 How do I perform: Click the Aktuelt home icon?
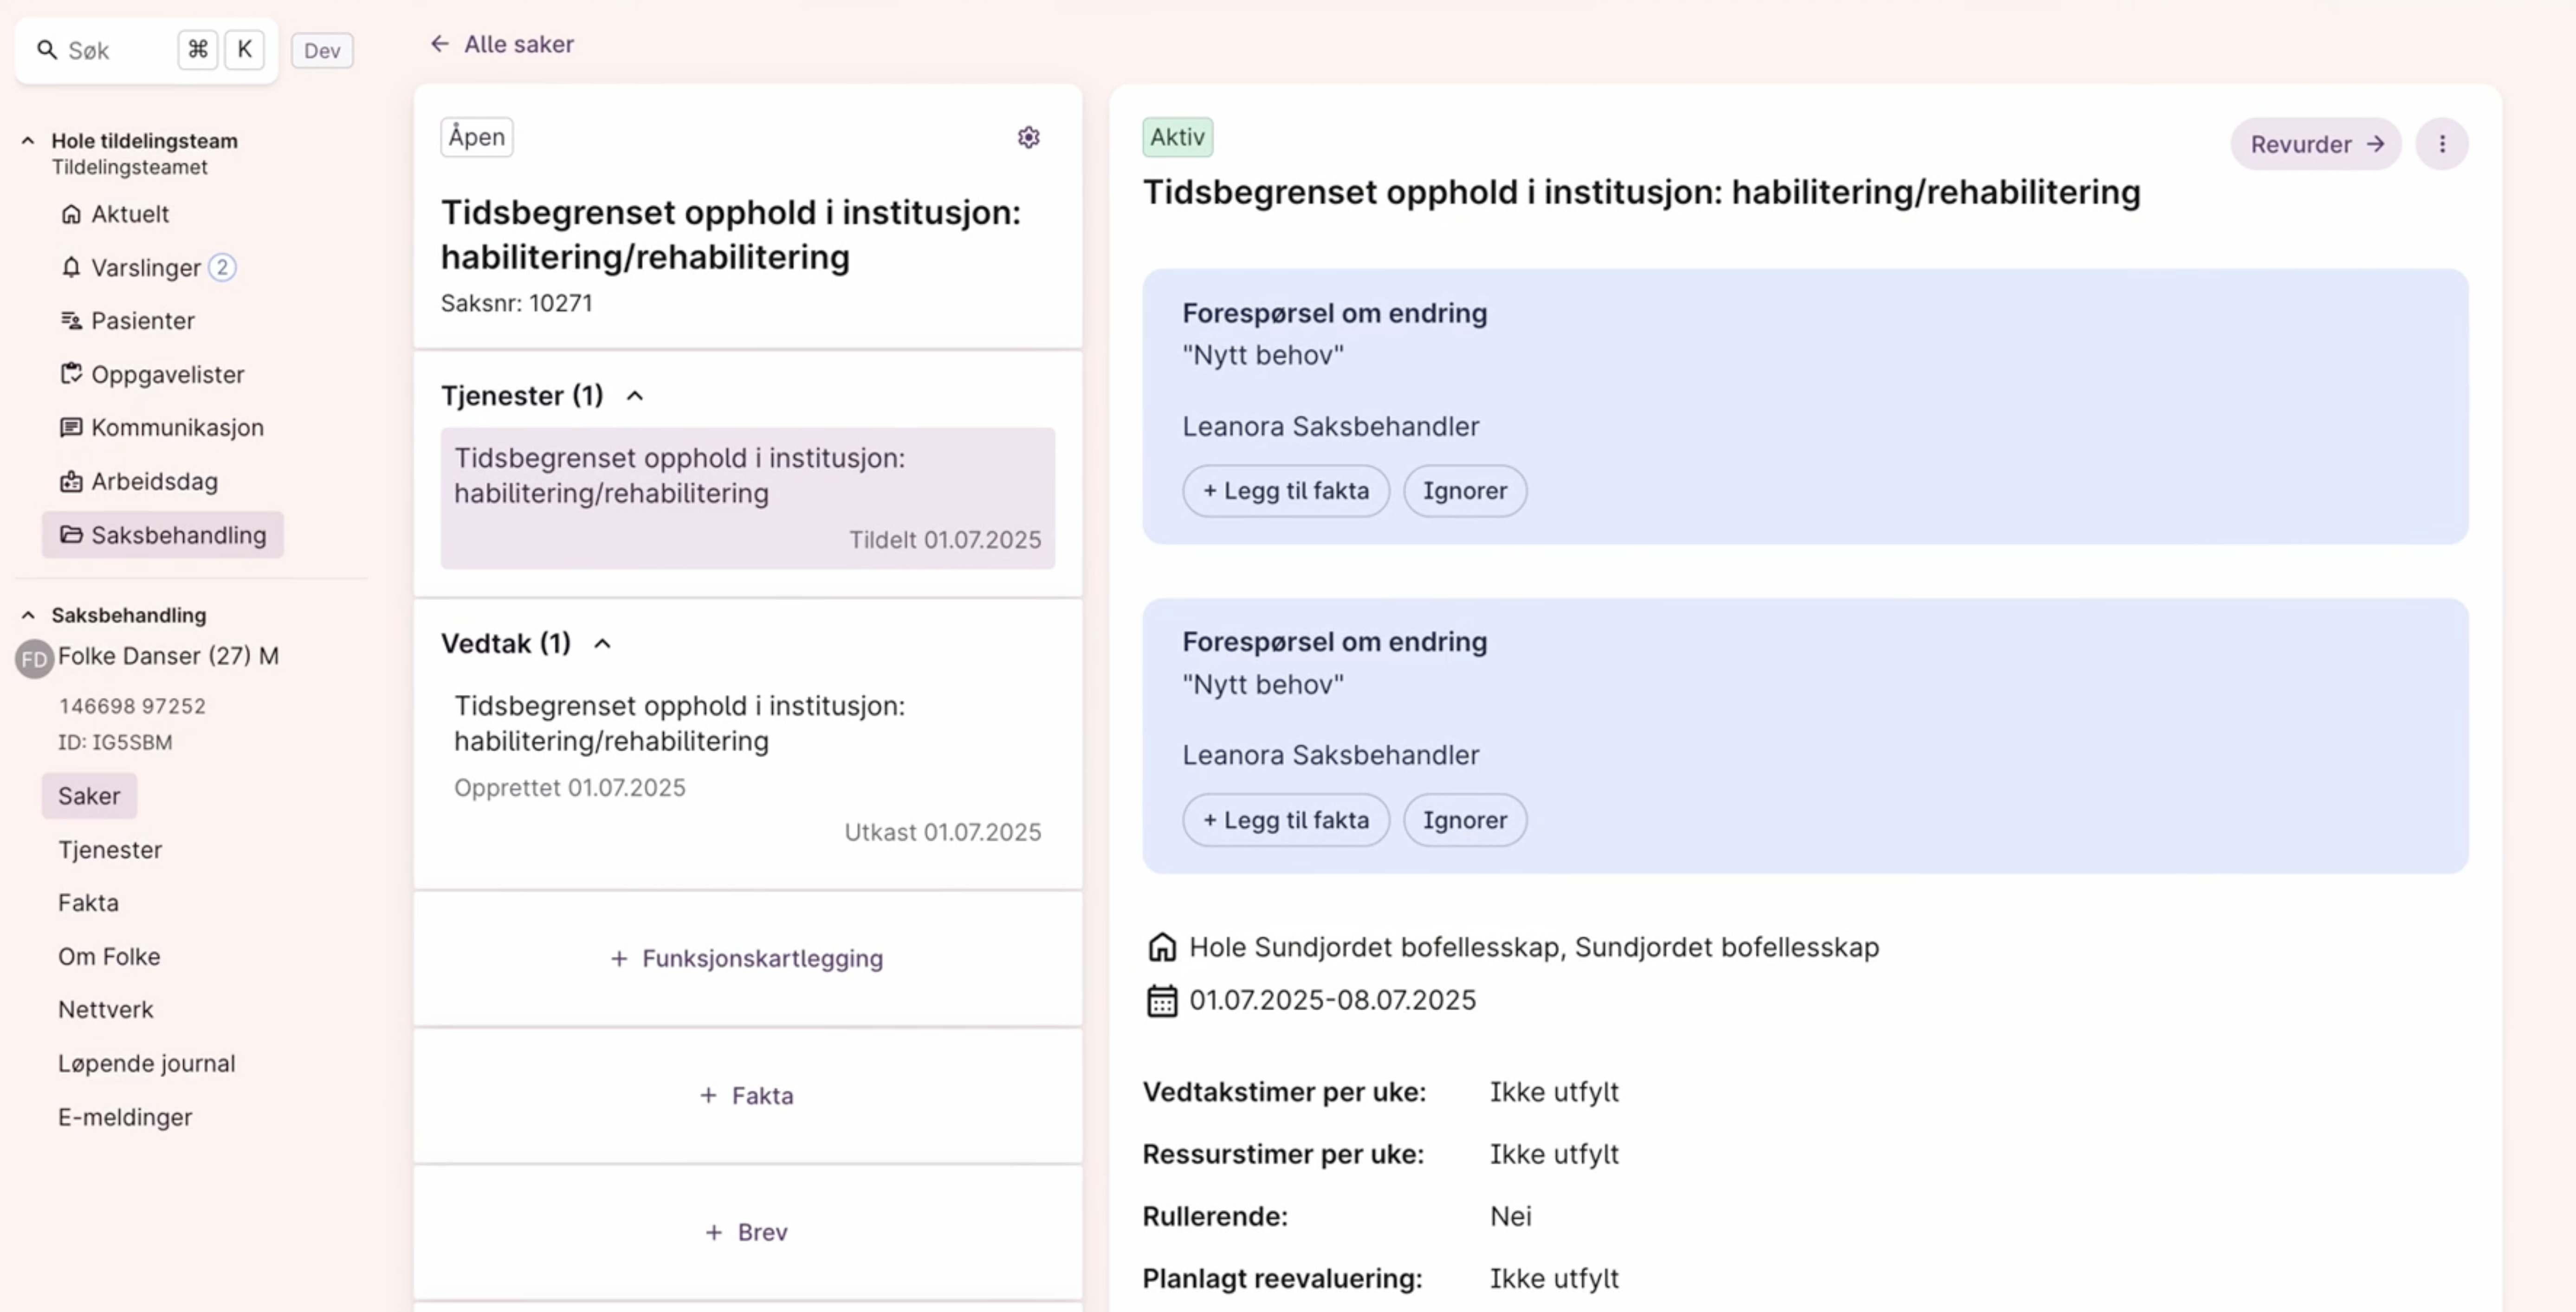[71, 214]
